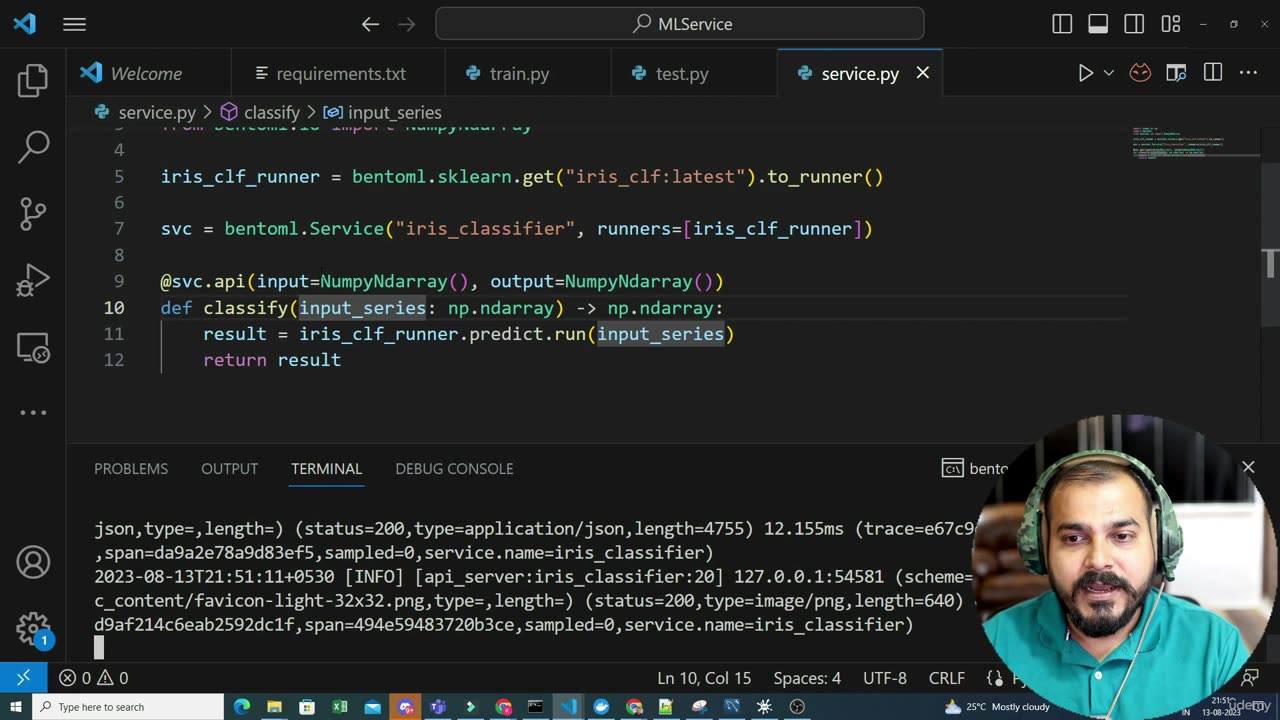The image size is (1280, 720).
Task: Open Excel from the taskbar
Action: tap(340, 707)
